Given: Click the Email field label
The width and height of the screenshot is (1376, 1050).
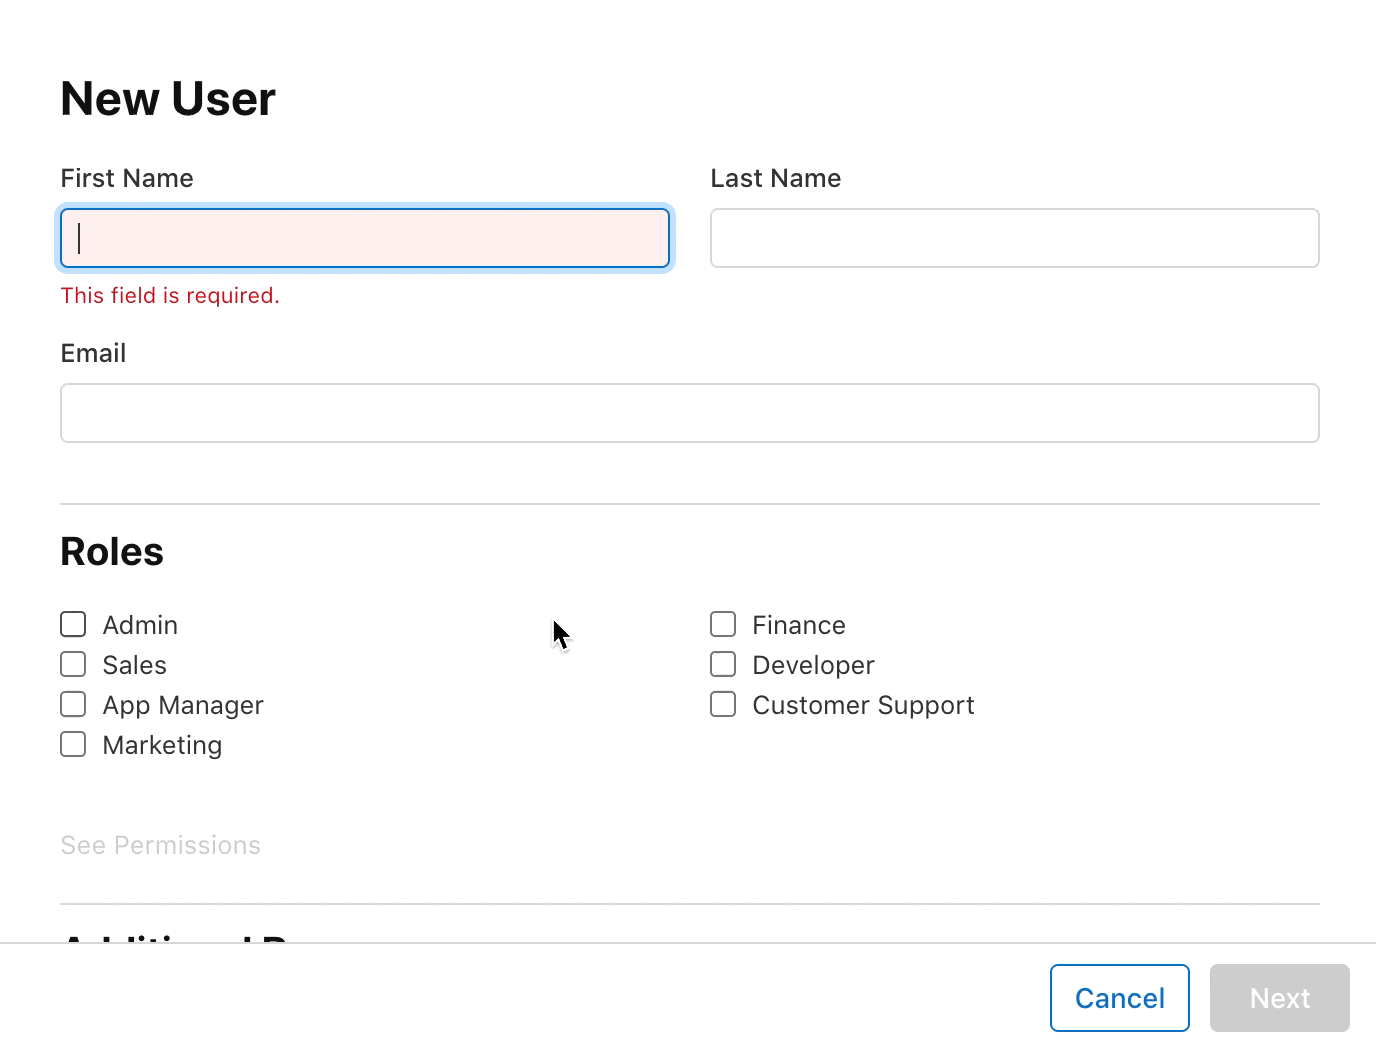Looking at the screenshot, I should [93, 353].
